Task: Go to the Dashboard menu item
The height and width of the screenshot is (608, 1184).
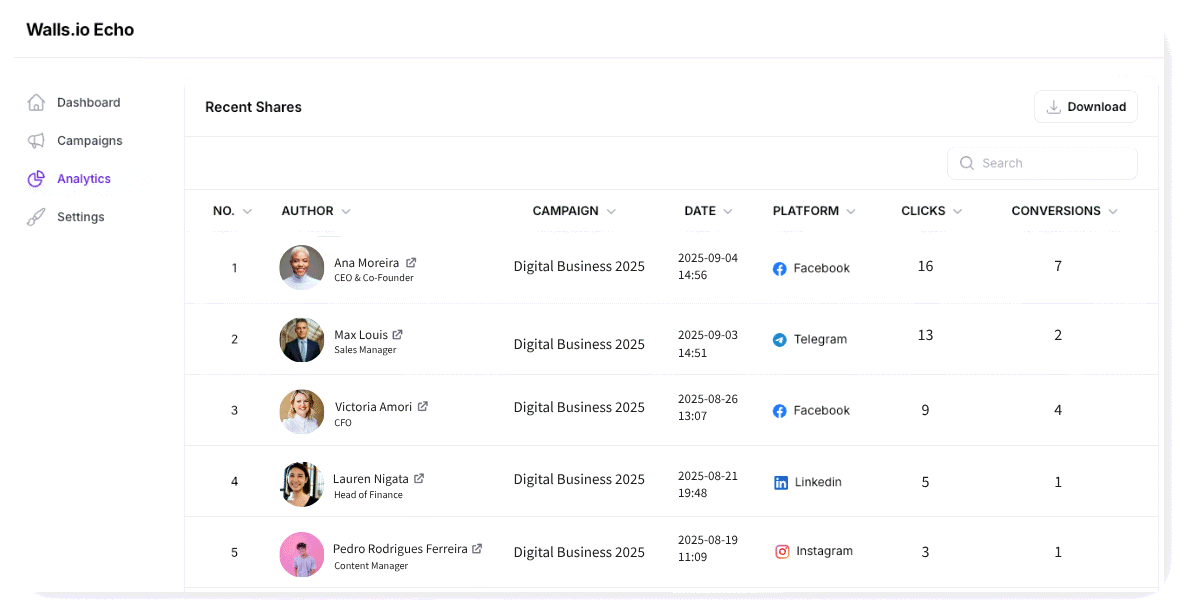Action: pos(74,103)
